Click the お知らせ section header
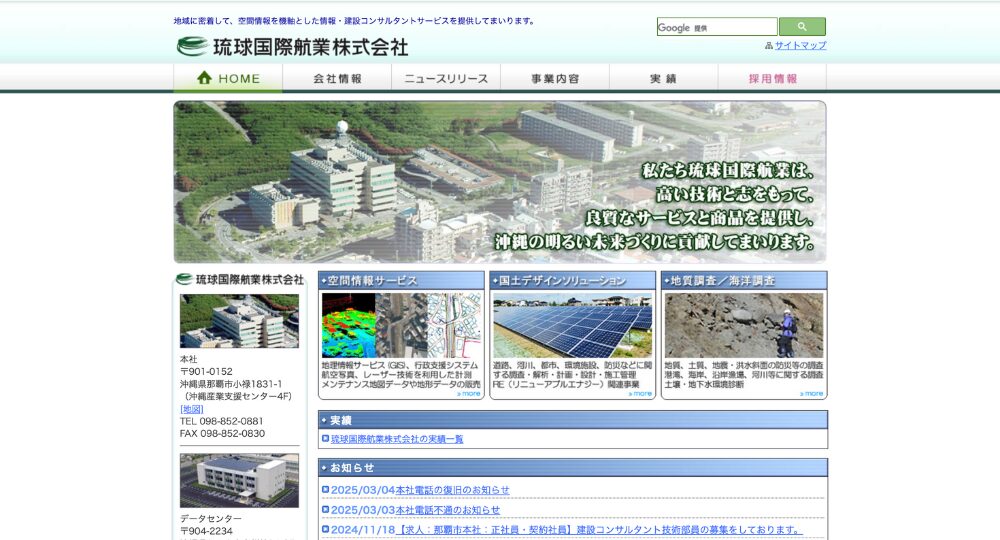Image resolution: width=1000 pixels, height=540 pixels. click(x=573, y=467)
